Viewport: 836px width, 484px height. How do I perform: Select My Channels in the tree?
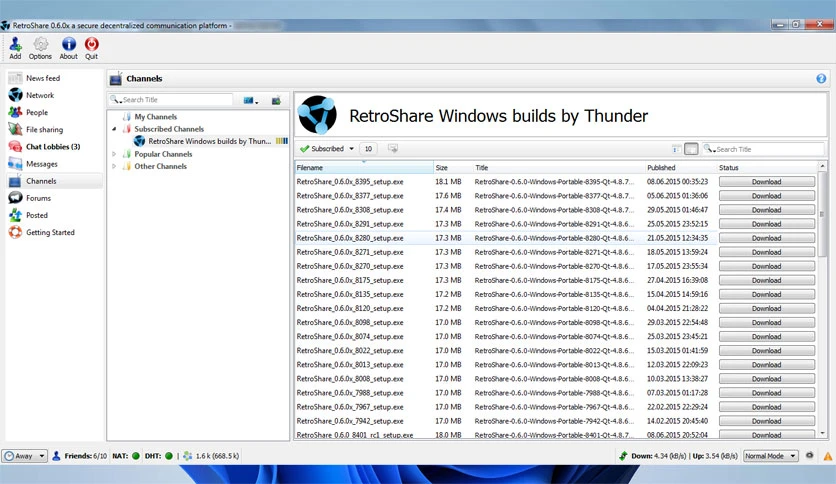pyautogui.click(x=155, y=117)
